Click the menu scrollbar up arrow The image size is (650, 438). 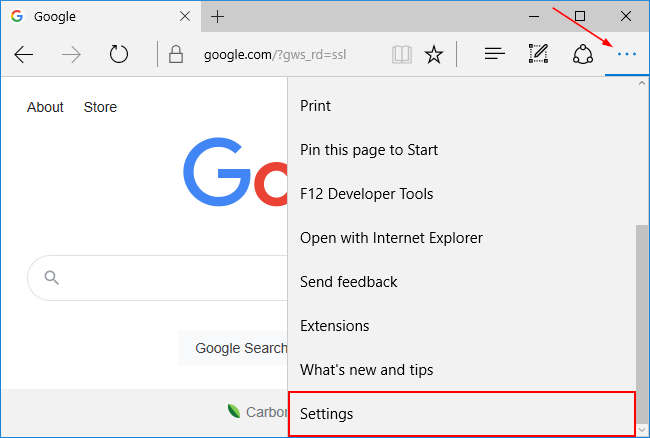pyautogui.click(x=642, y=83)
